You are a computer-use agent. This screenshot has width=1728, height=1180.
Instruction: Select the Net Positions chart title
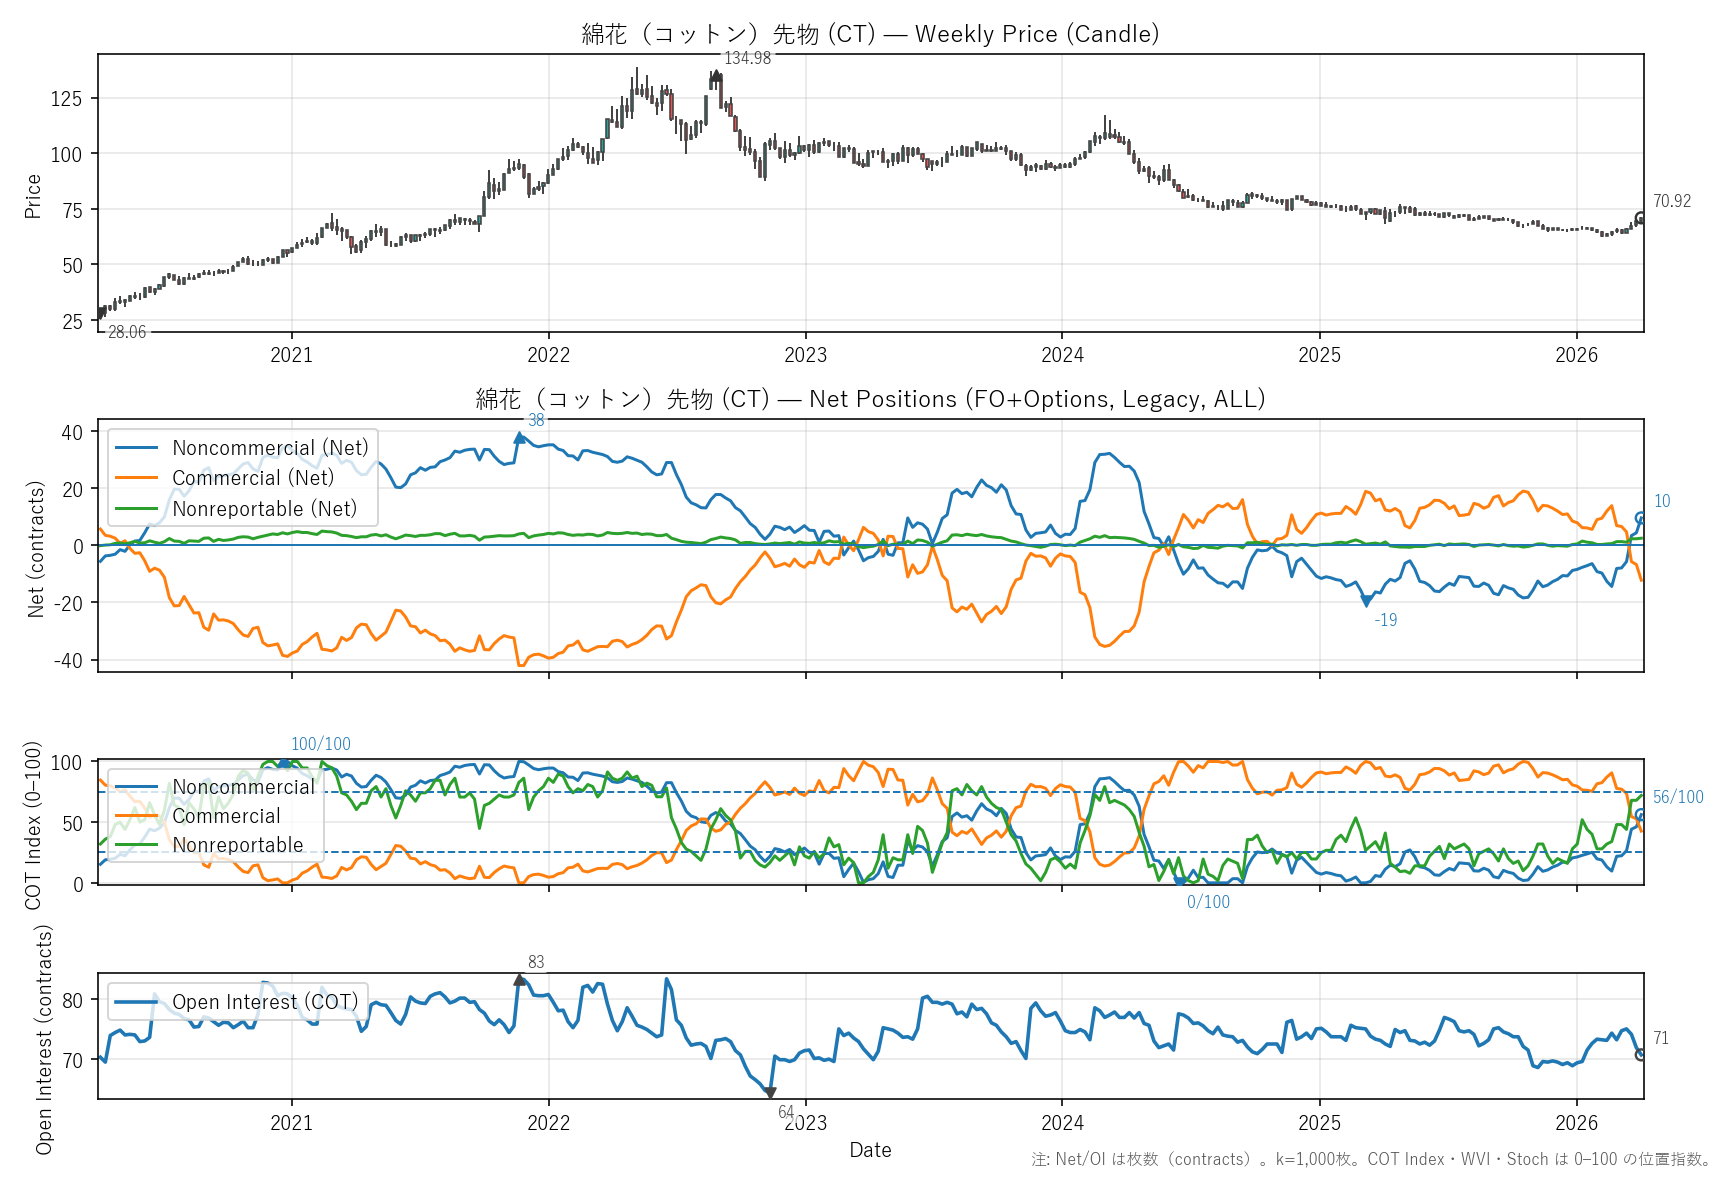click(870, 399)
